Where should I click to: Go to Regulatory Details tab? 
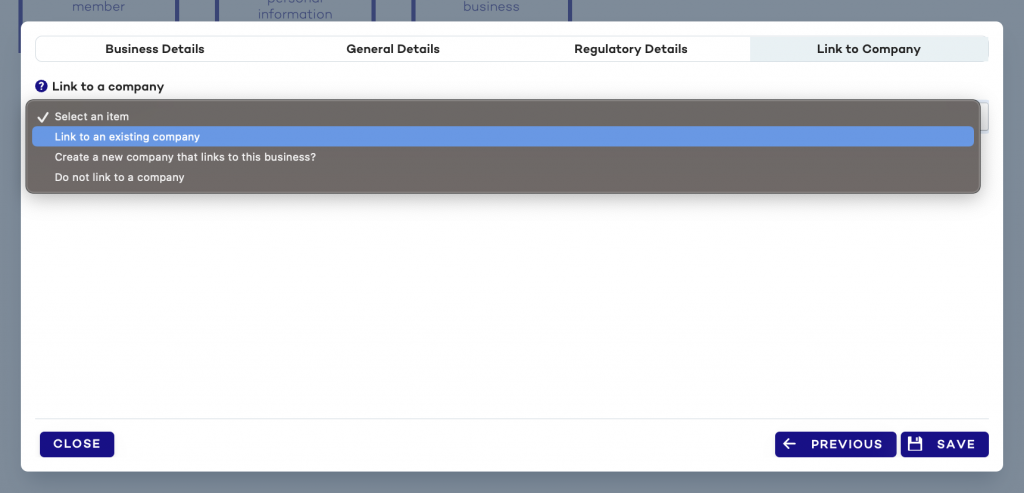coord(630,49)
